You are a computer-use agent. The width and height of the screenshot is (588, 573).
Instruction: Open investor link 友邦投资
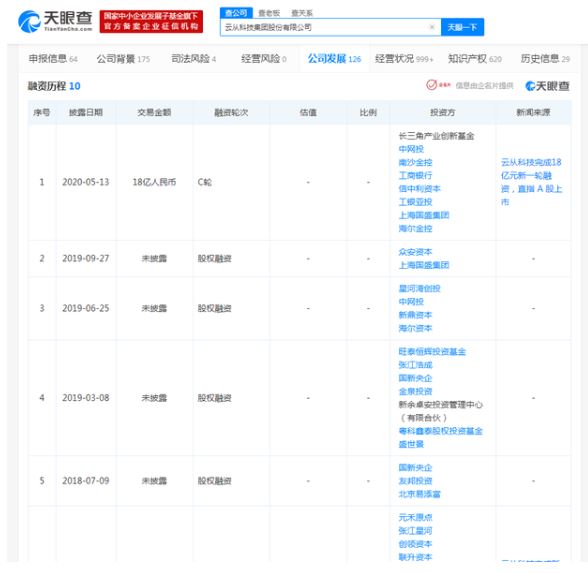click(415, 481)
